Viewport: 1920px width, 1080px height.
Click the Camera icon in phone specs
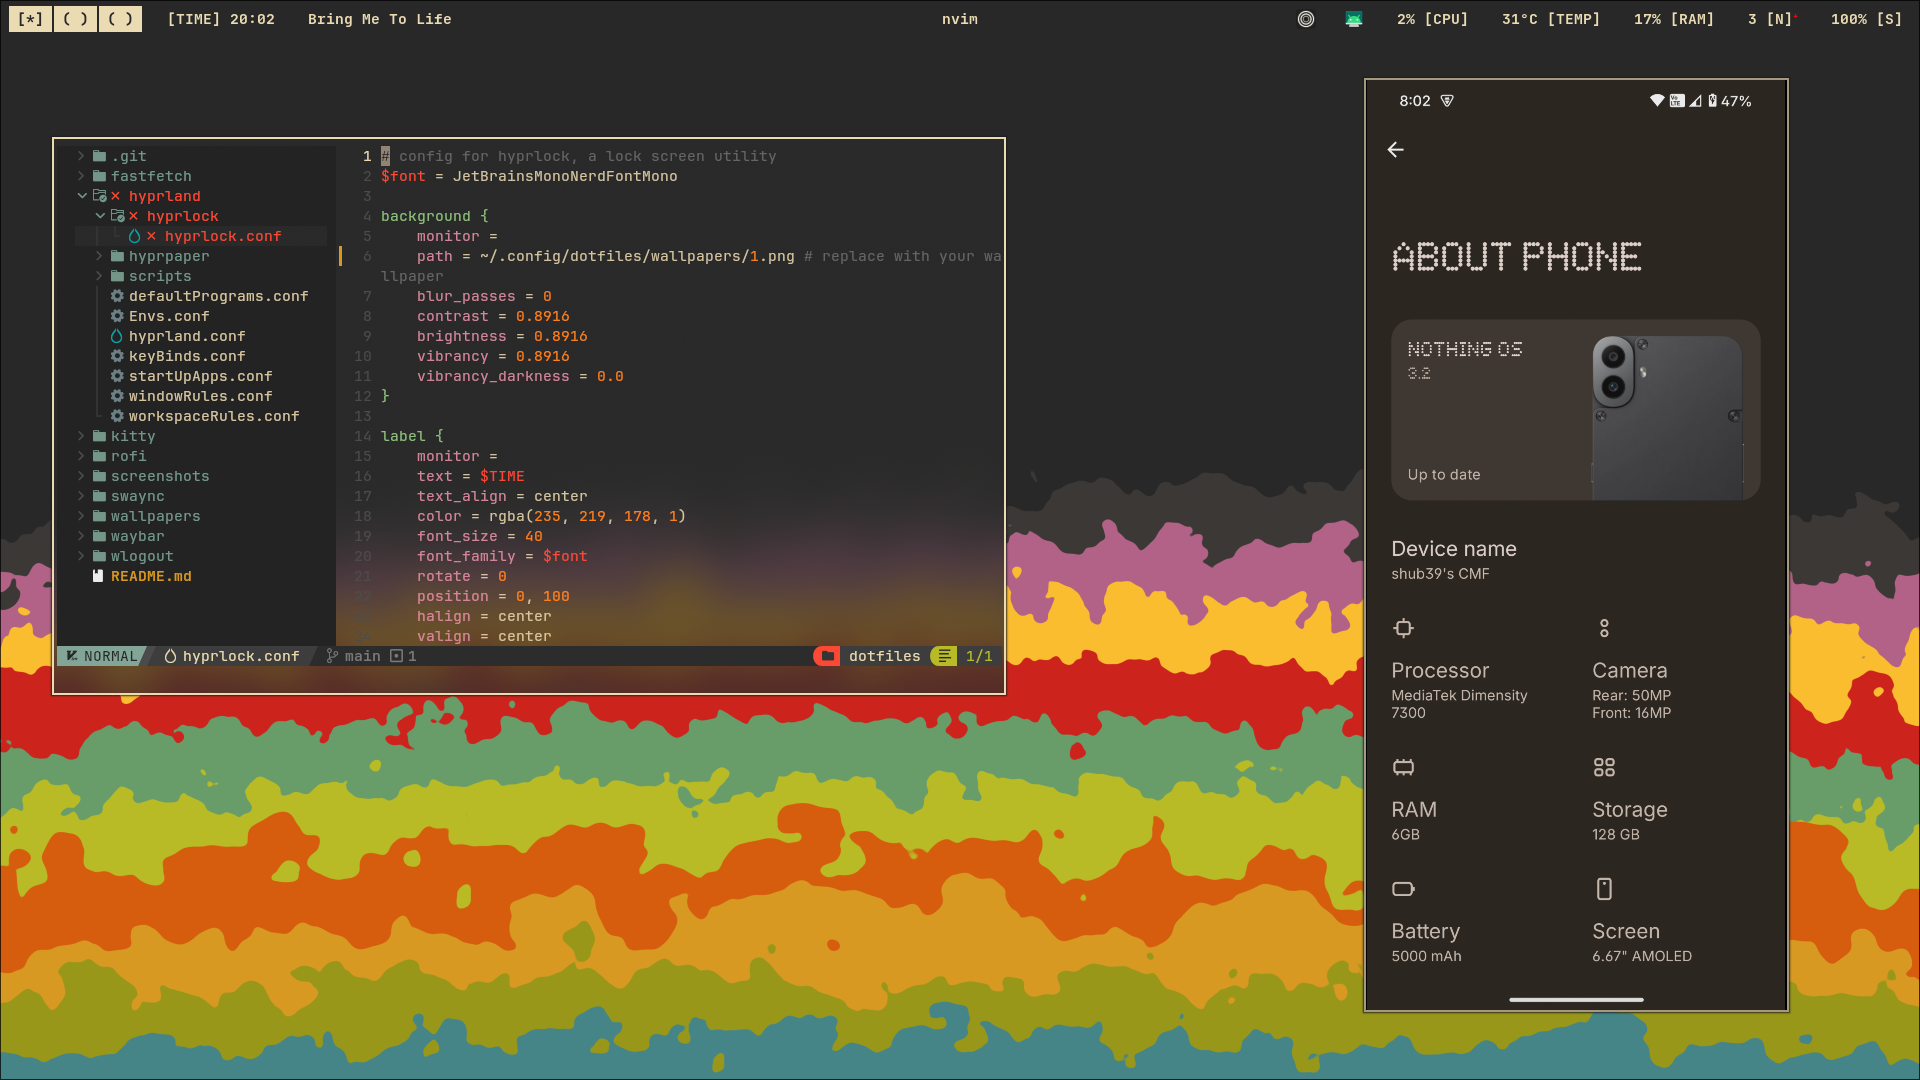(x=1604, y=628)
